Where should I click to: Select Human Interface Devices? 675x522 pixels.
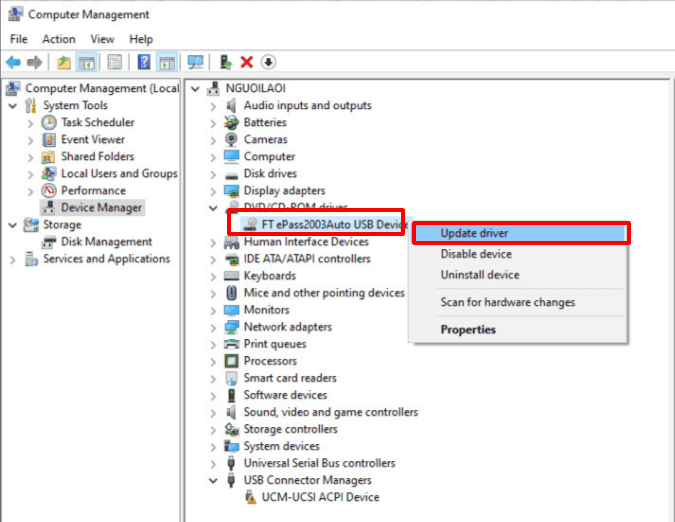tap(306, 242)
